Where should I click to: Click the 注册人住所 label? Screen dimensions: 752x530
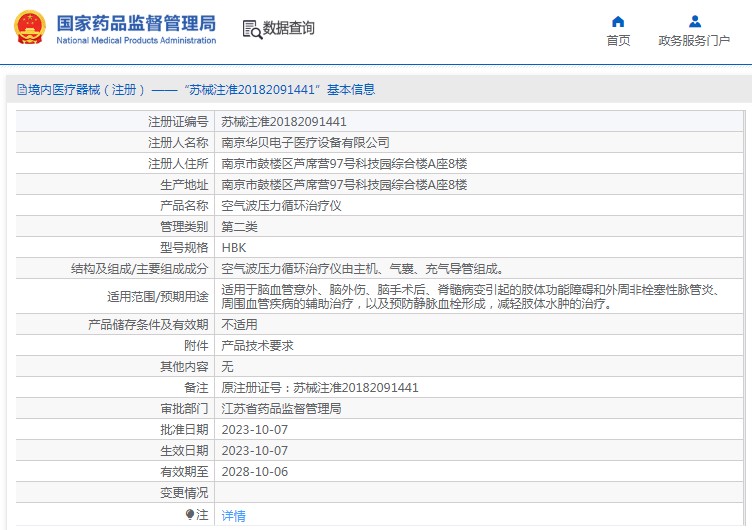tap(178, 164)
